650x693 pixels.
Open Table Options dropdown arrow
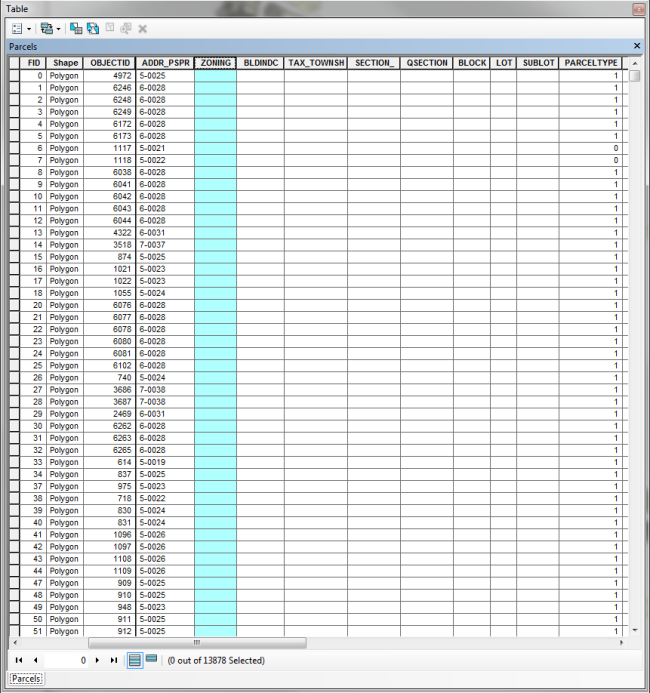point(27,29)
